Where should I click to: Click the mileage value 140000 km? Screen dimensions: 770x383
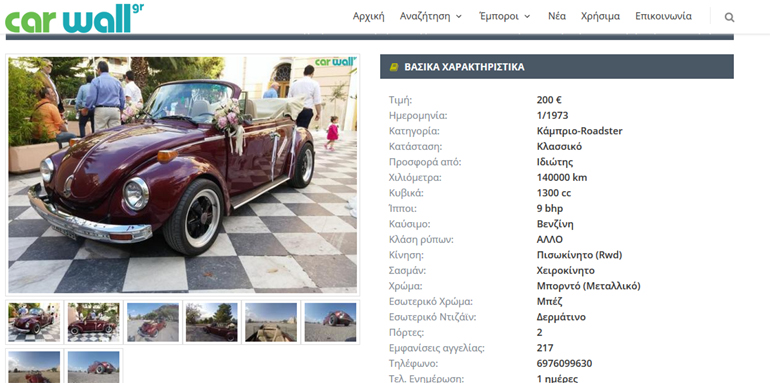tap(562, 178)
